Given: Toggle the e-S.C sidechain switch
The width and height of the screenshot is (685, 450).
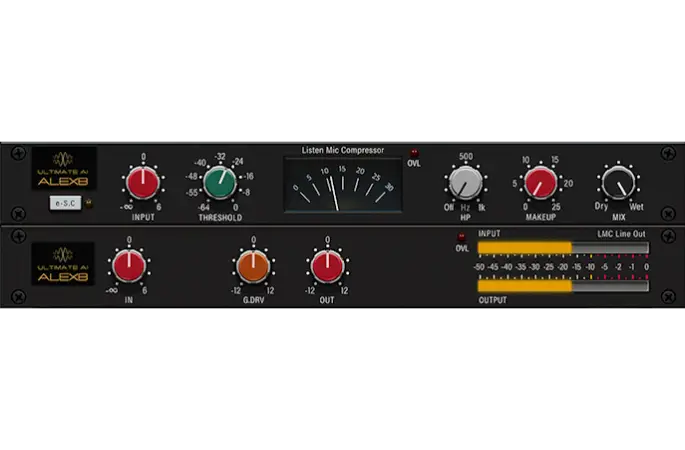Looking at the screenshot, I should pyautogui.click(x=64, y=203).
